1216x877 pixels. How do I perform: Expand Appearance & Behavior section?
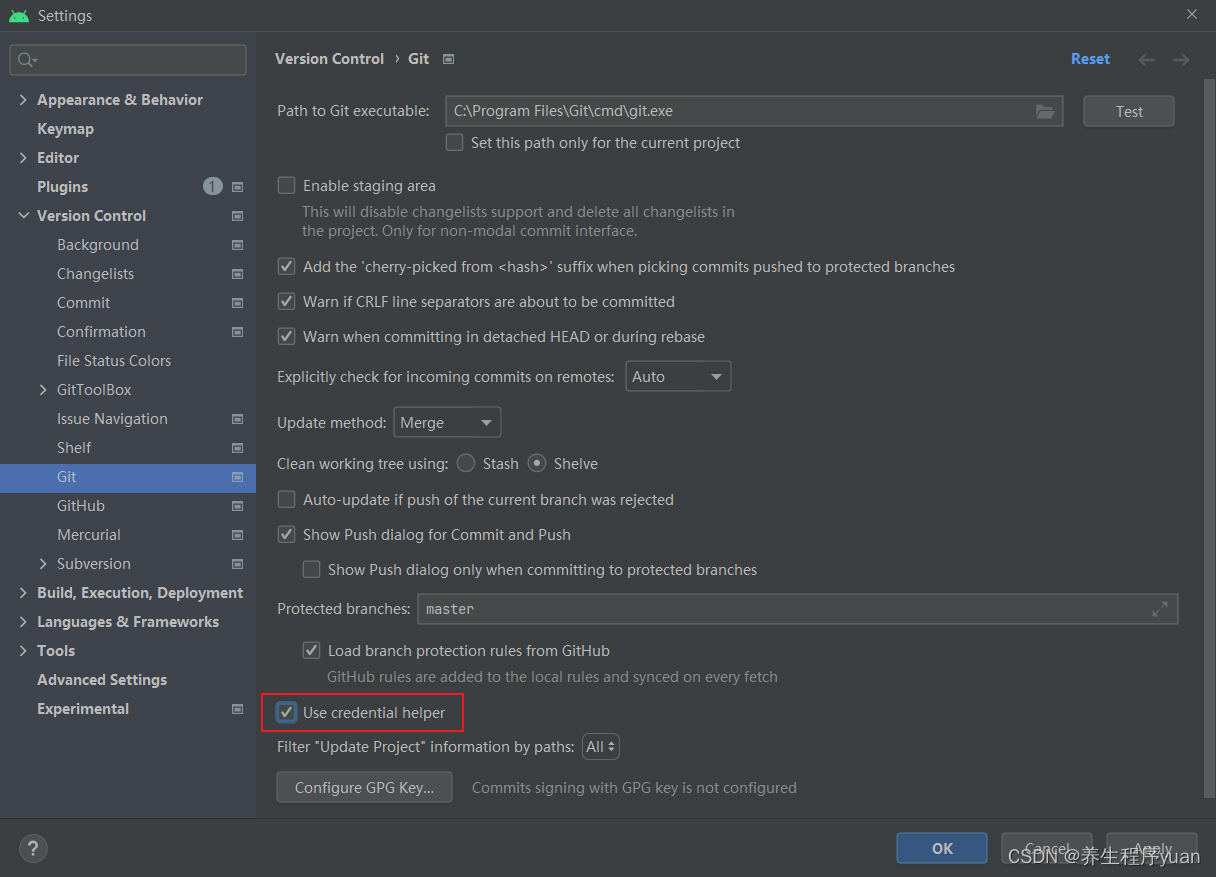coord(24,100)
